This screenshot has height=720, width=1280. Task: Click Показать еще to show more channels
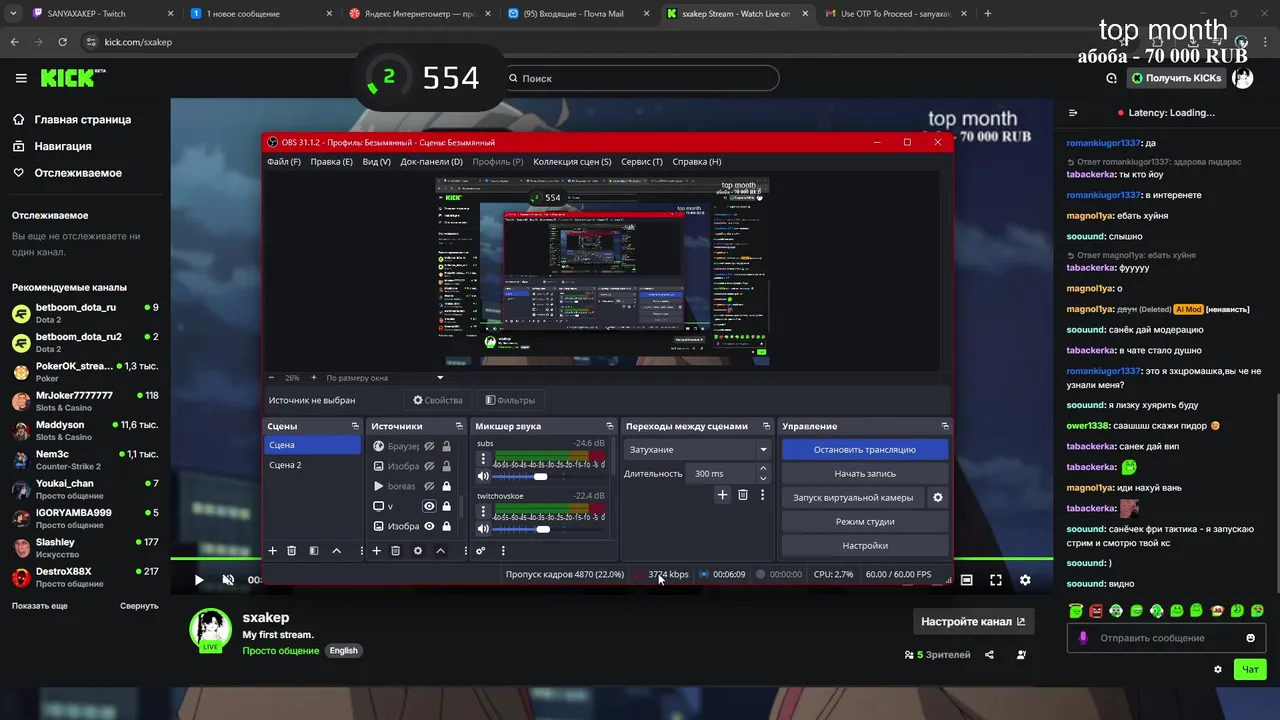point(40,606)
